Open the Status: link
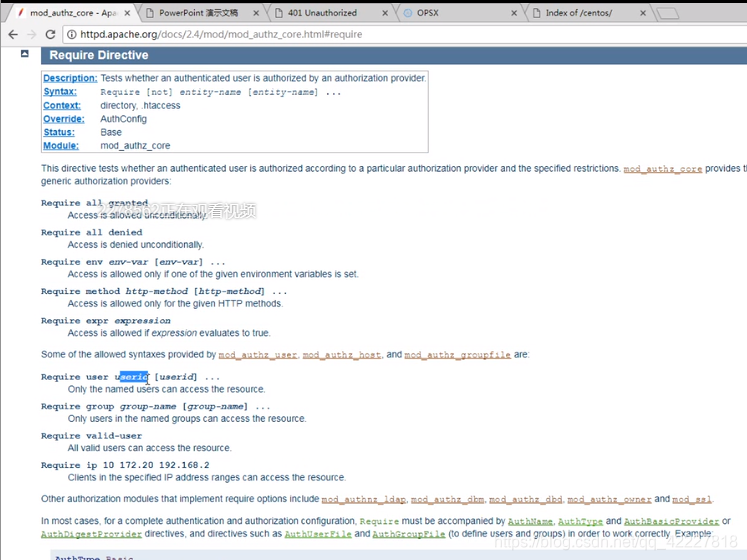 coord(59,132)
